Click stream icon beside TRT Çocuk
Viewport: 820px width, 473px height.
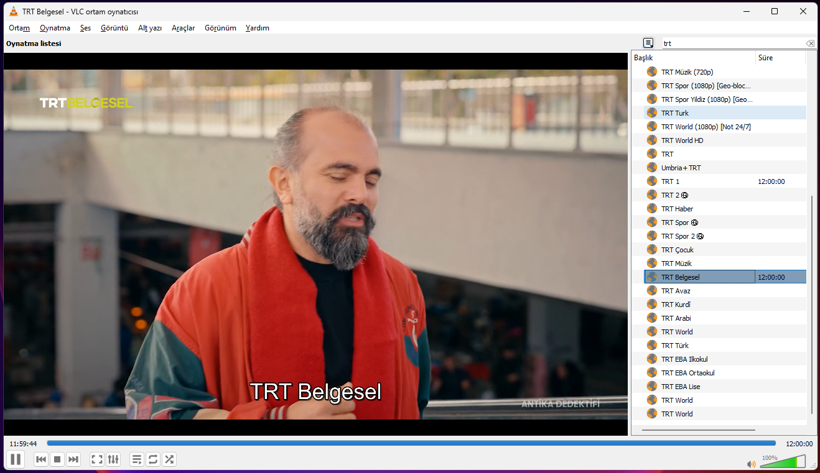(652, 249)
